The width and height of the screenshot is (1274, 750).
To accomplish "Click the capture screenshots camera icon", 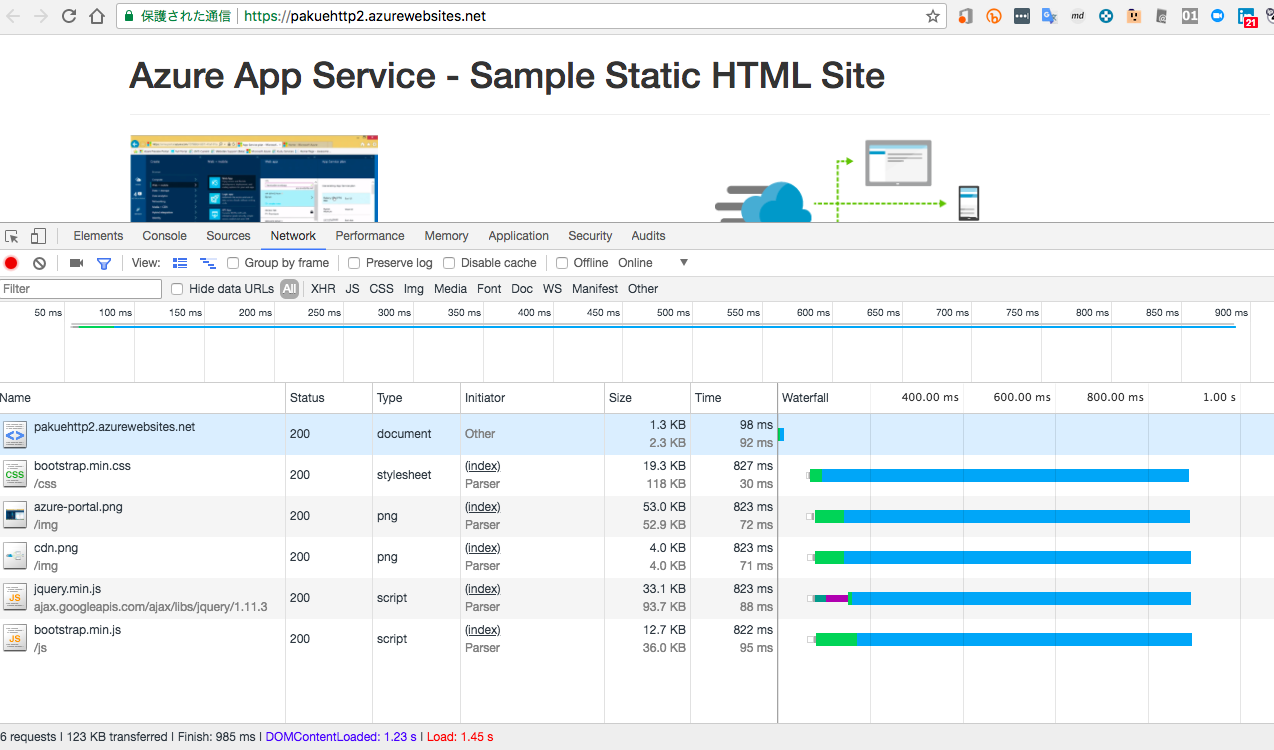I will click(76, 263).
